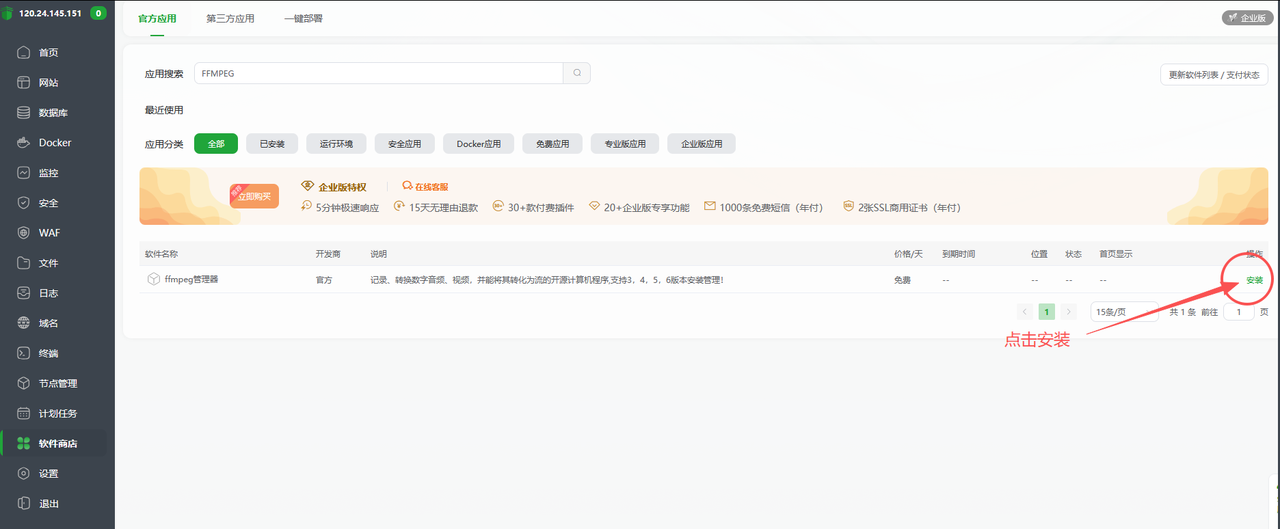Image resolution: width=1280 pixels, height=529 pixels.
Task: Click the ffmpeg管理器 software name
Action: [191, 279]
